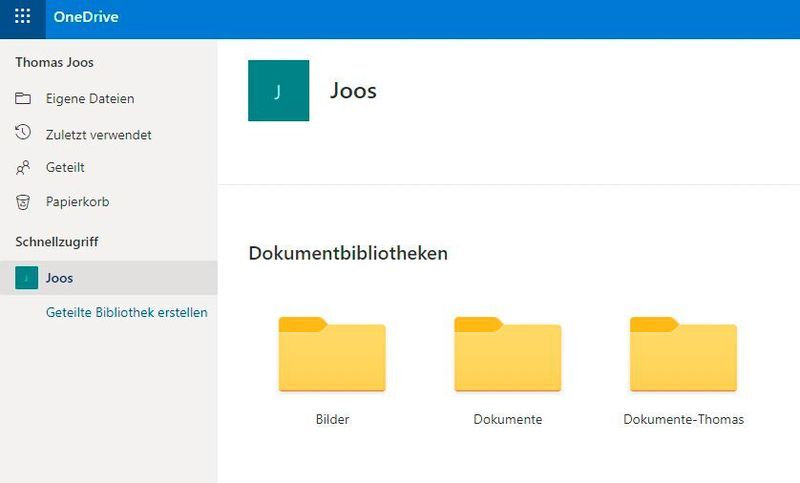Open the Bilder folder icon
Viewport: 800px width, 483px height.
pos(332,354)
